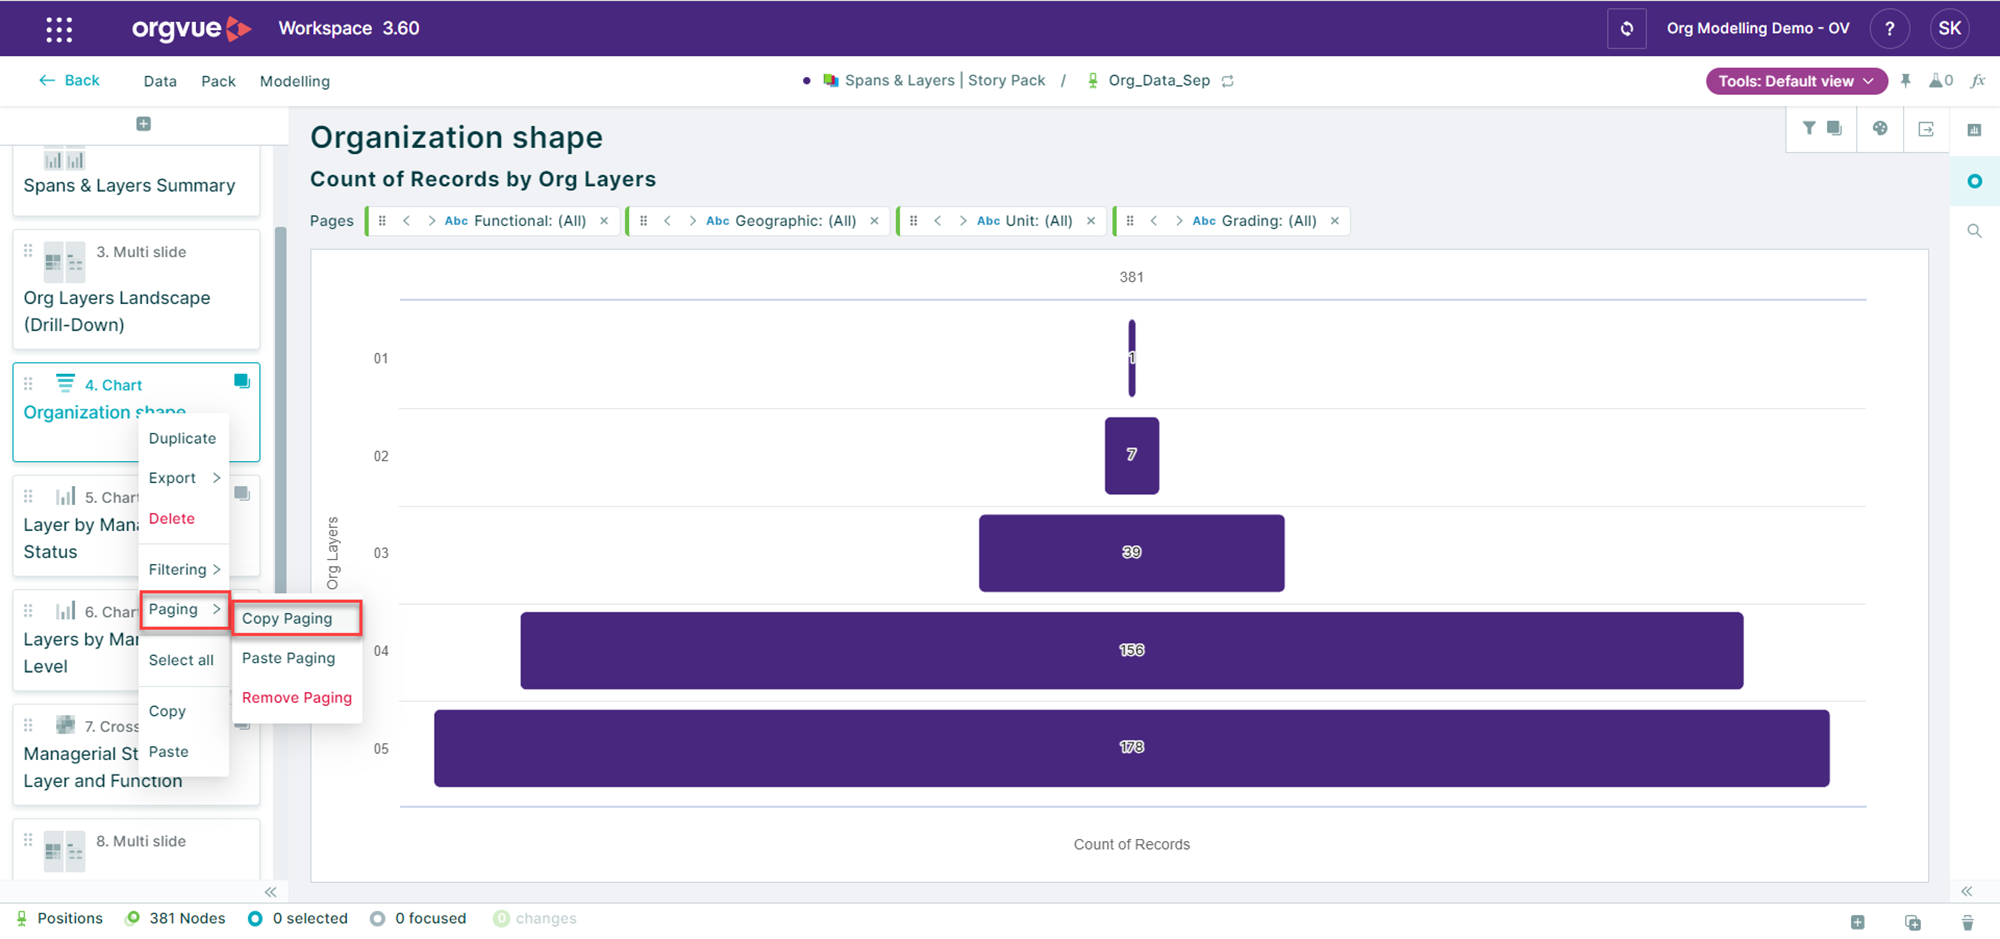Choose Duplicate in context menu
Viewport: 2000px width, 939px height.
coord(182,438)
